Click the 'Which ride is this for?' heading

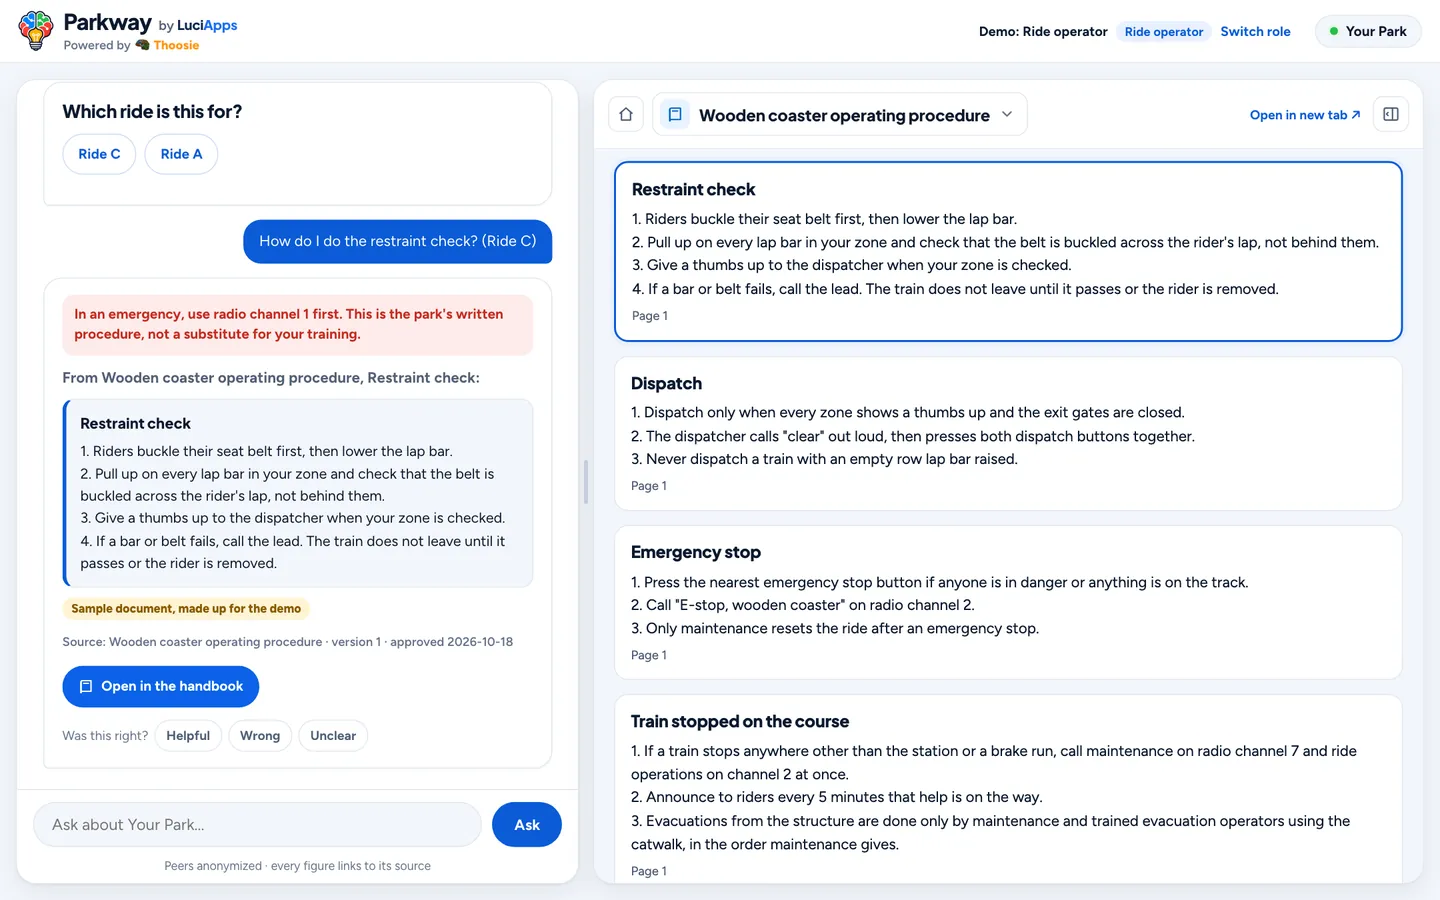(152, 112)
